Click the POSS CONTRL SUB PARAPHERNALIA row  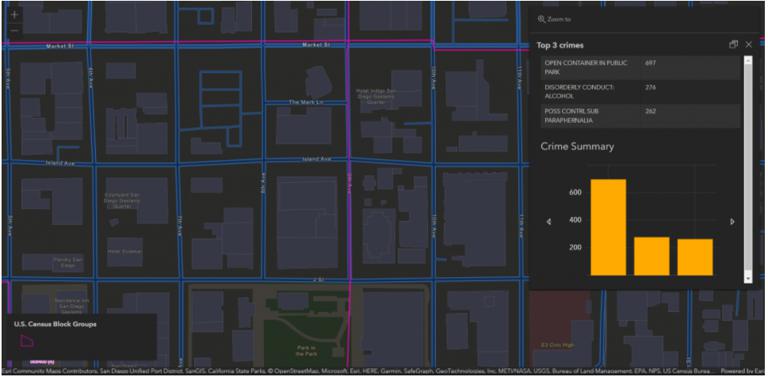pos(640,116)
